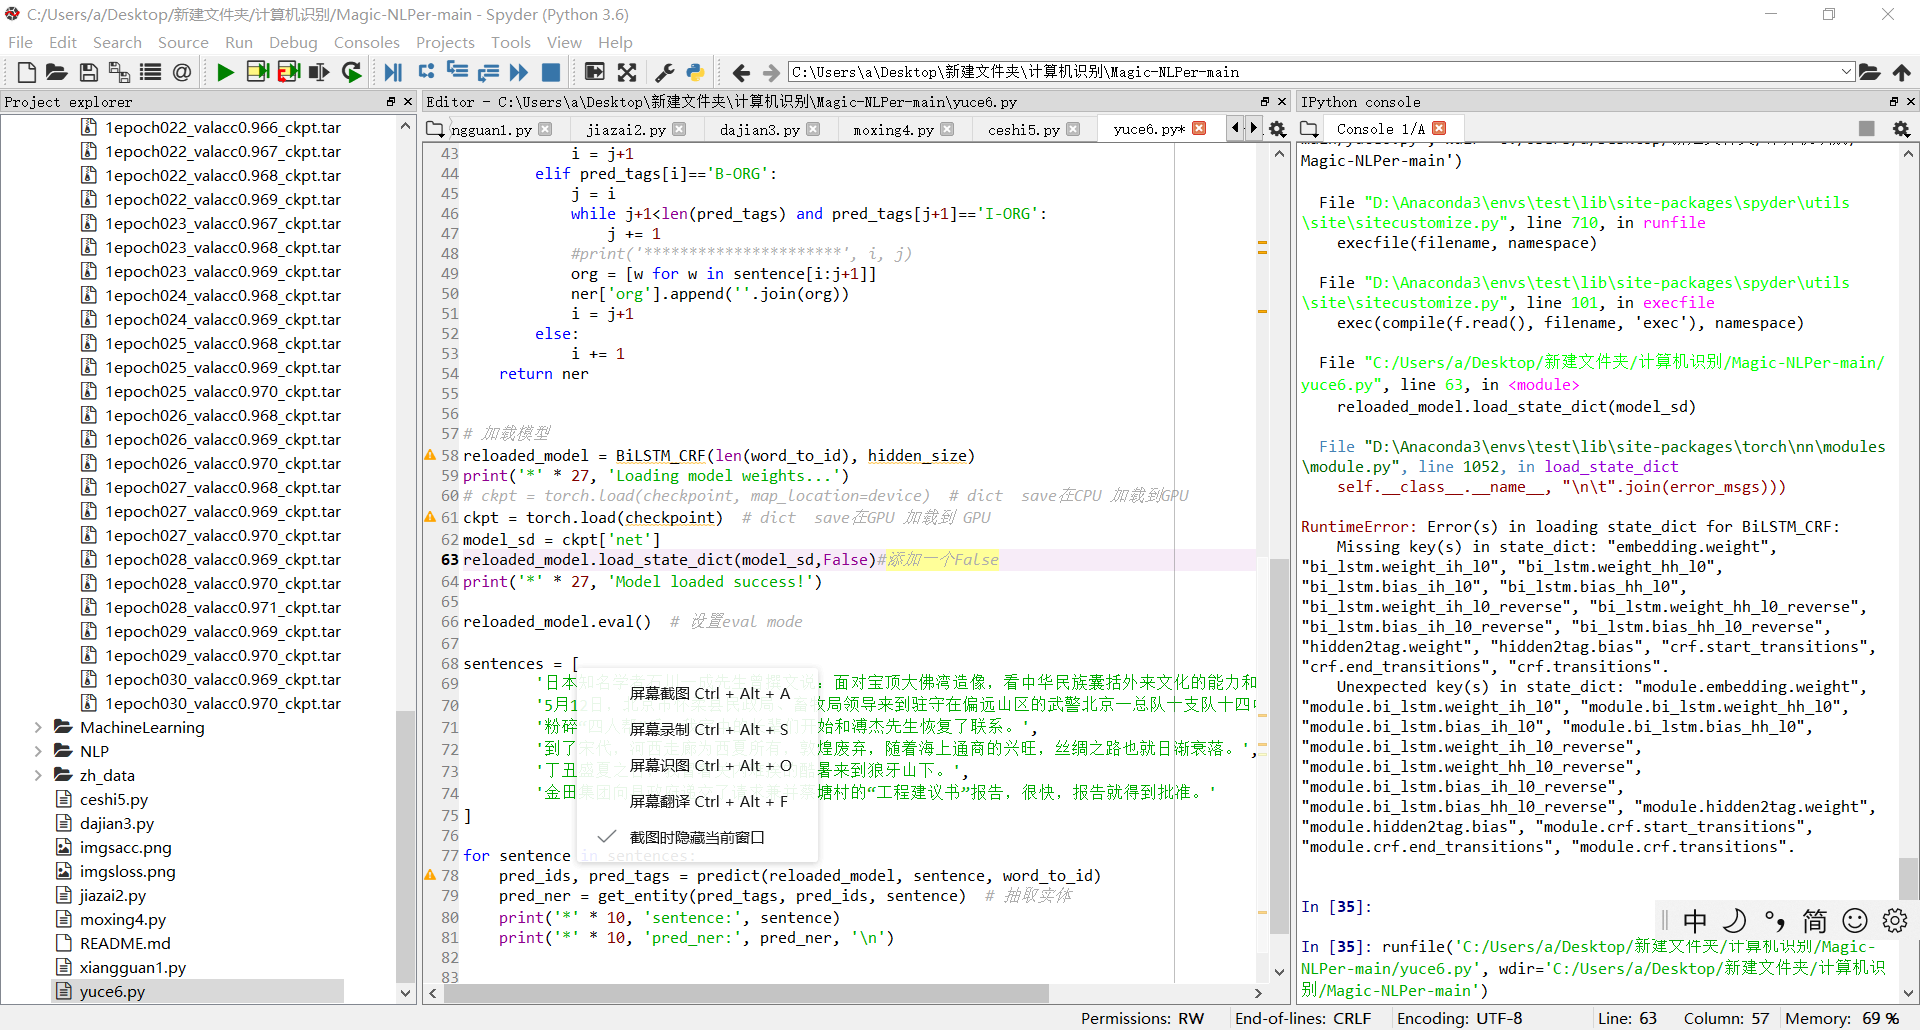This screenshot has height=1030, width=1920.
Task: Step into function debug icon
Action: click(457, 72)
